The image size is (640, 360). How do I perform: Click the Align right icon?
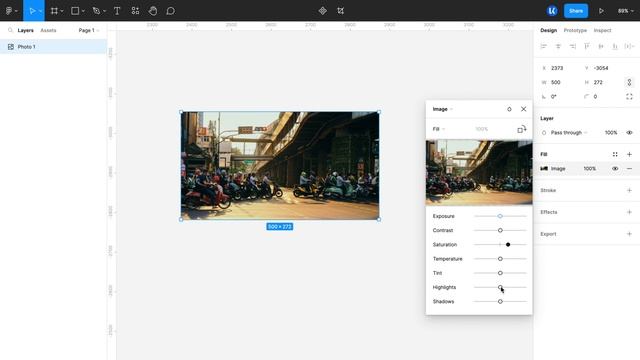(x=573, y=46)
